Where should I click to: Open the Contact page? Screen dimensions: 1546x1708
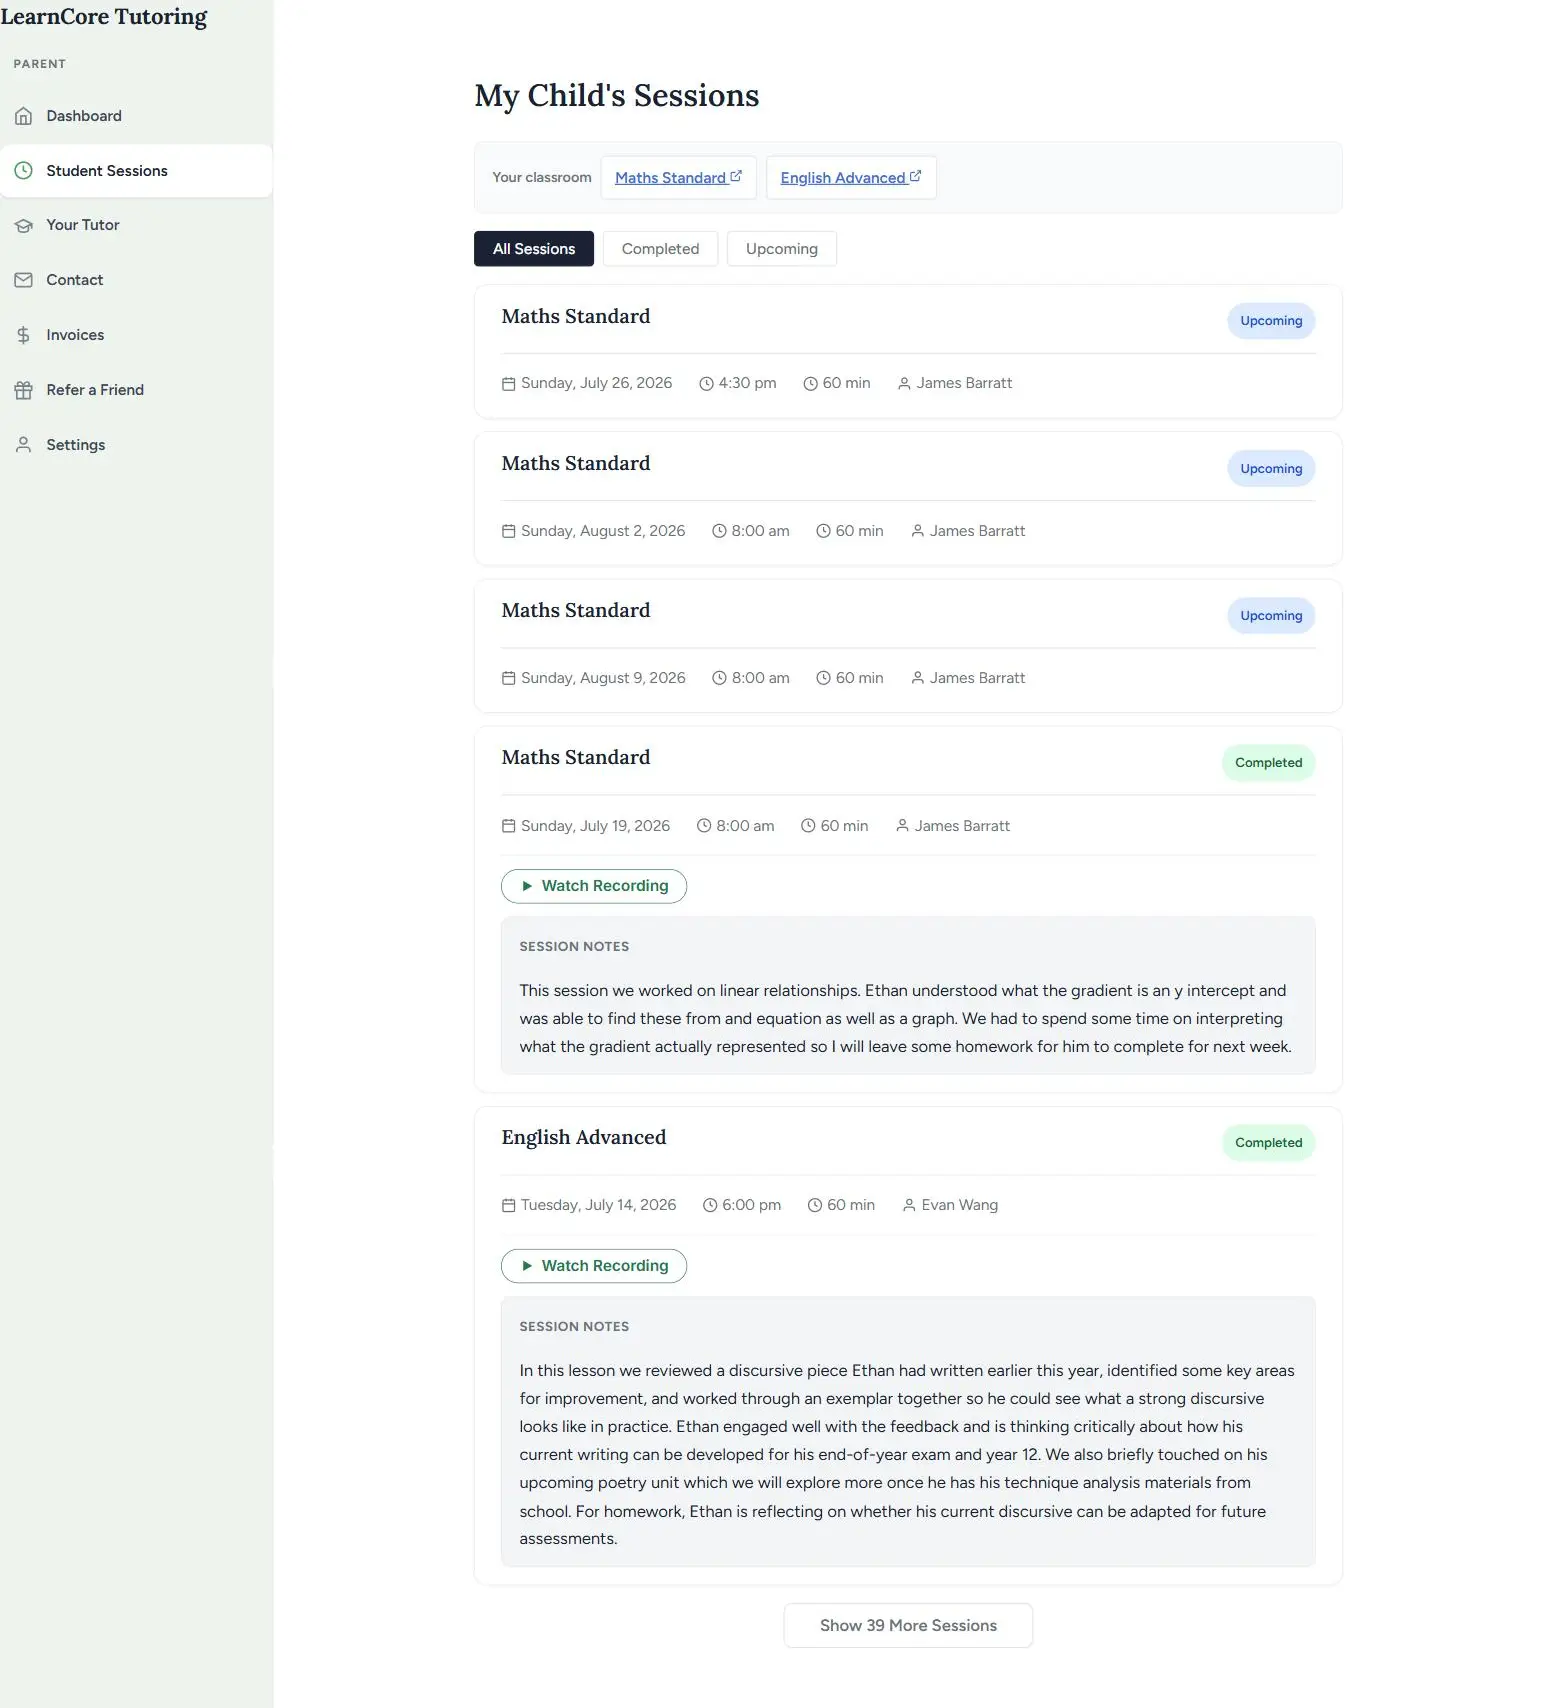pyautogui.click(x=136, y=280)
